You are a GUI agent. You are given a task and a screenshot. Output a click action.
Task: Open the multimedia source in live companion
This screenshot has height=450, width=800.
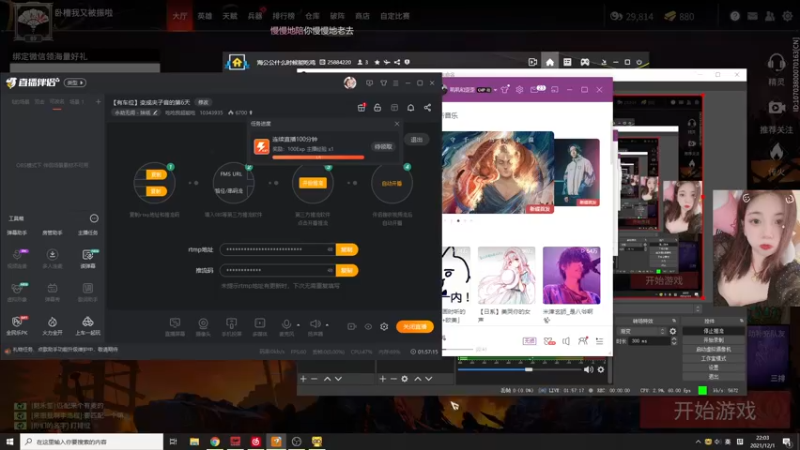coord(260,327)
